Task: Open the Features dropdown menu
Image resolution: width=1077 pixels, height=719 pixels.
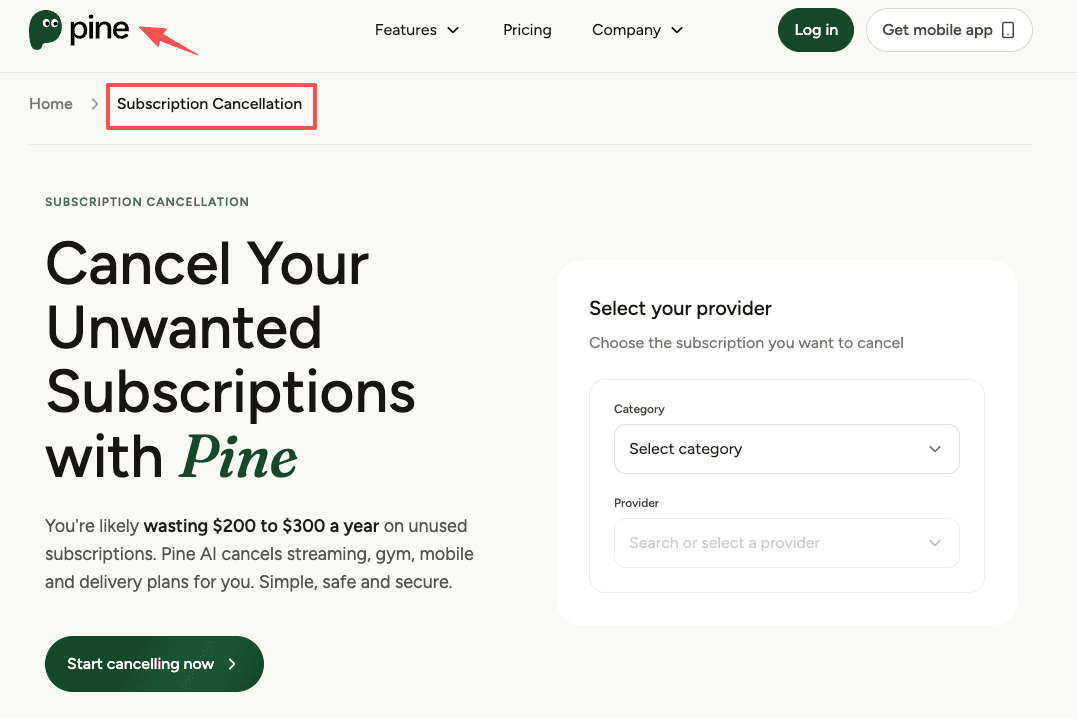Action: 417,30
